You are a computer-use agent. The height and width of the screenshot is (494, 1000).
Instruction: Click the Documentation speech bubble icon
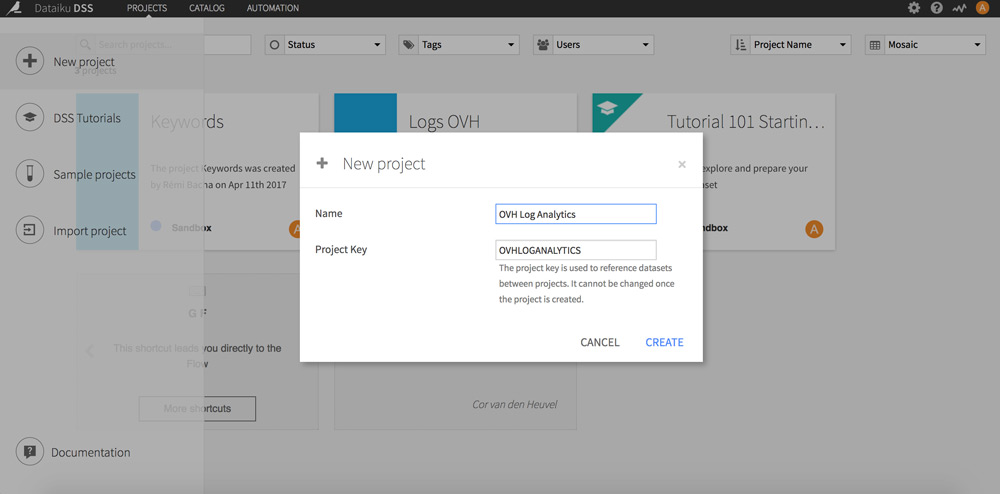tap(29, 452)
